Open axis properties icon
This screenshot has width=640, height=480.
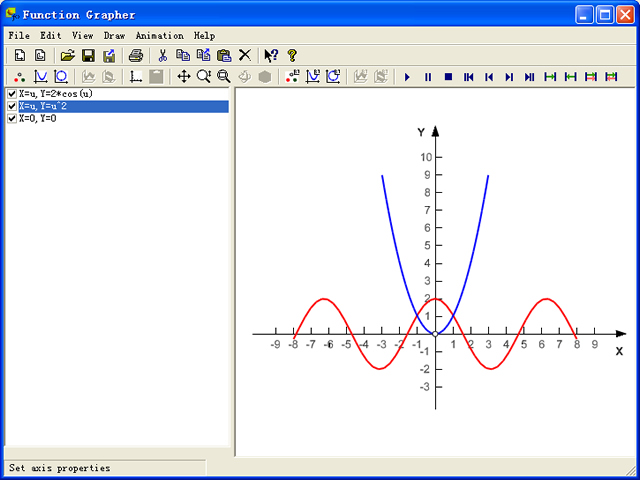pos(136,76)
